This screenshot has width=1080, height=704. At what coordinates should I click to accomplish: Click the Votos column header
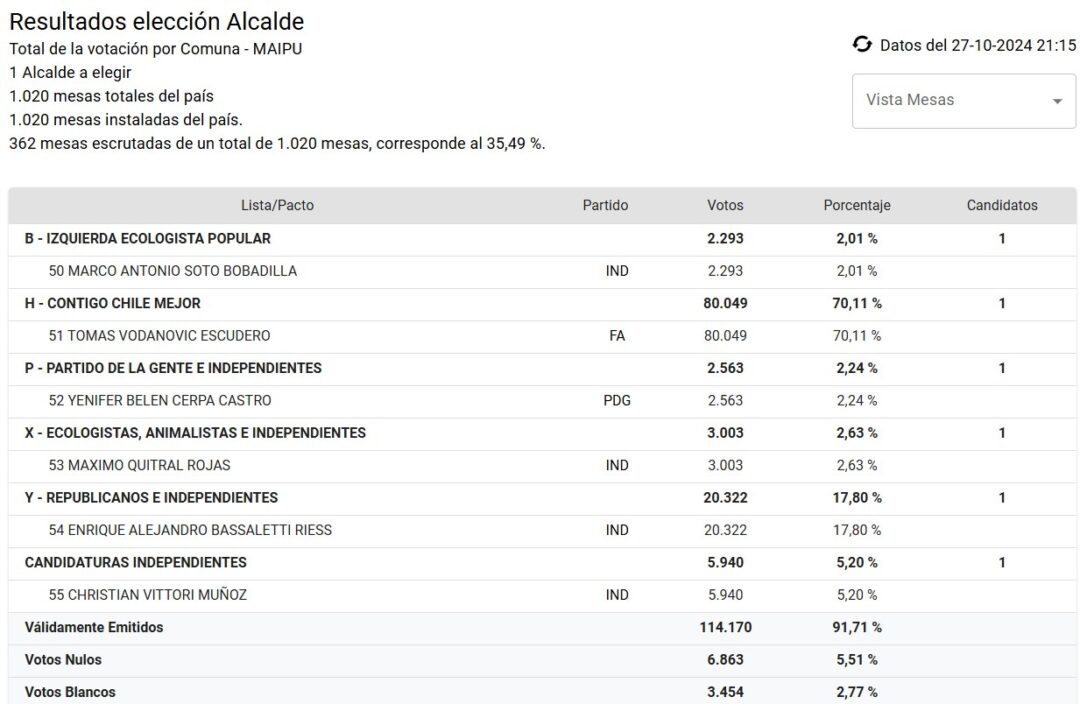tap(725, 205)
